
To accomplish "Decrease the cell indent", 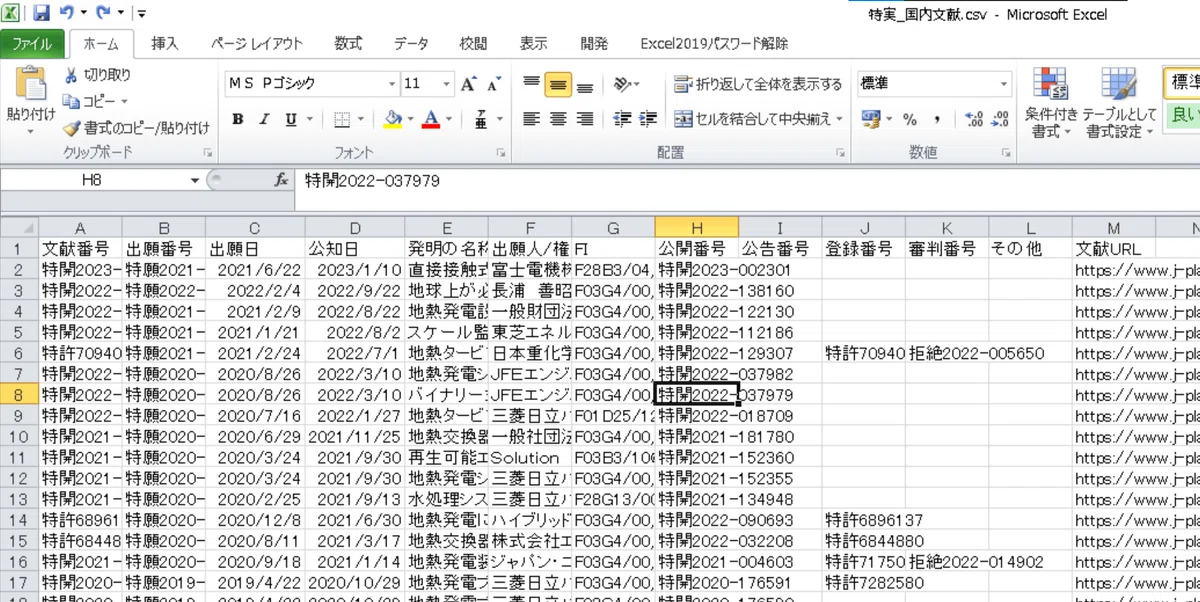I will click(x=621, y=119).
